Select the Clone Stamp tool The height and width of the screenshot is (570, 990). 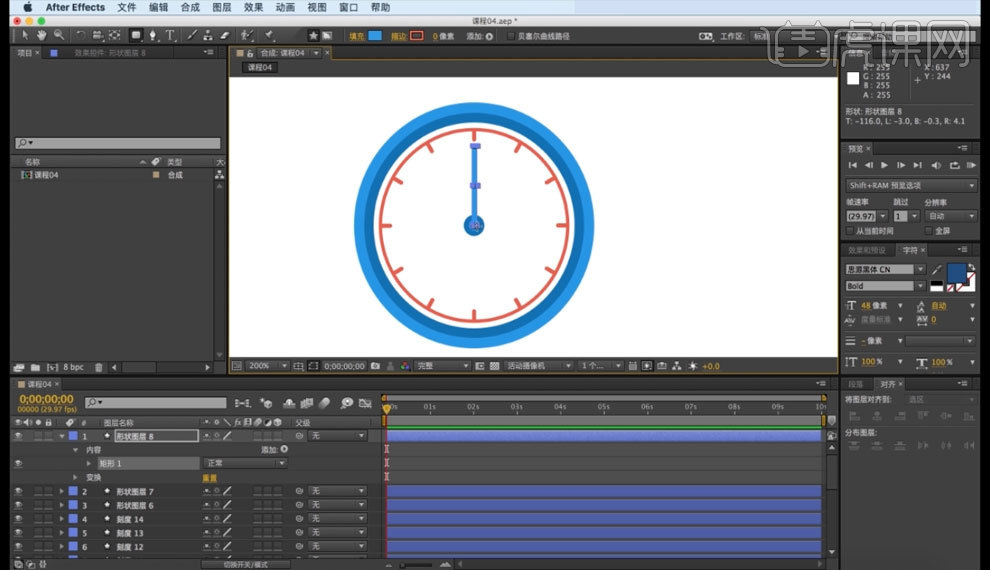click(x=208, y=35)
